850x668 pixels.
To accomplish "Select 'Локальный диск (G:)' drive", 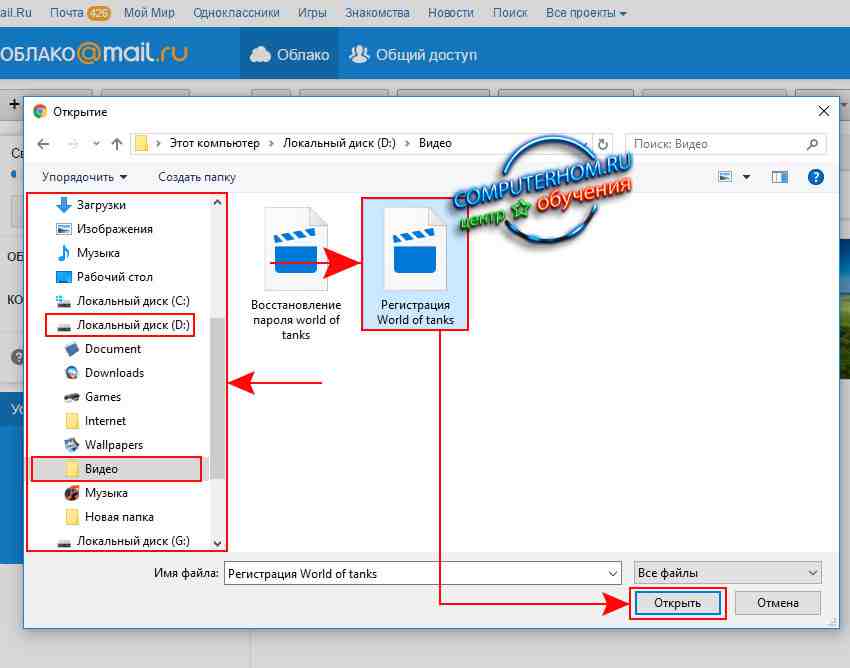I will 133,541.
